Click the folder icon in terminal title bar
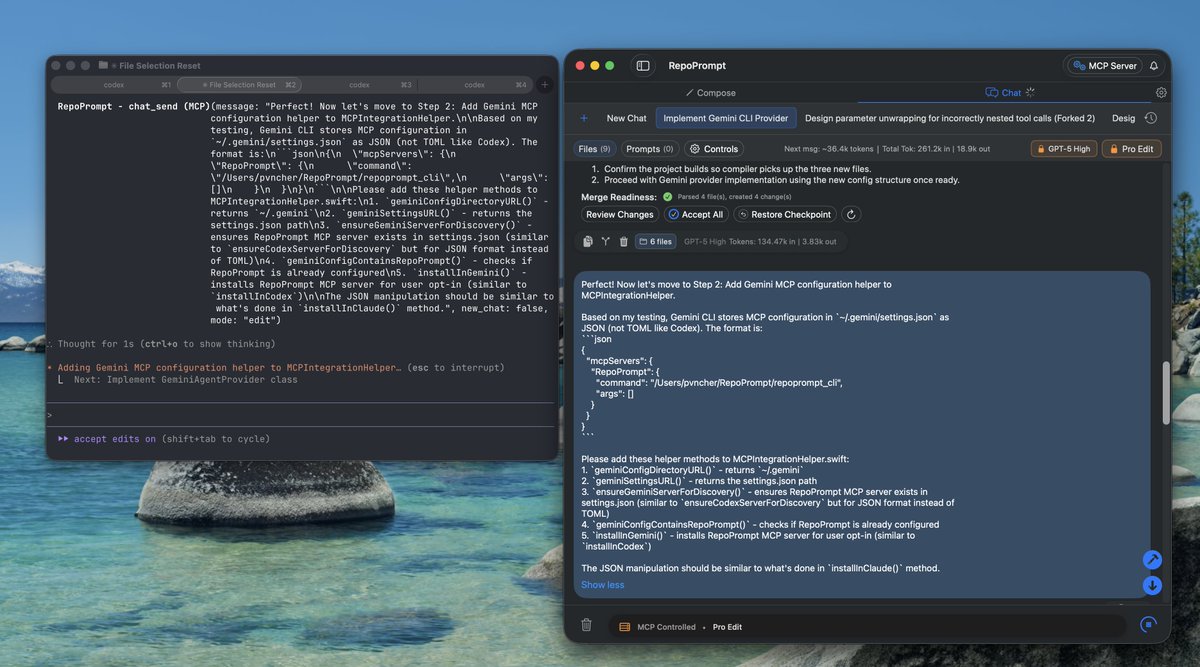 pos(103,65)
